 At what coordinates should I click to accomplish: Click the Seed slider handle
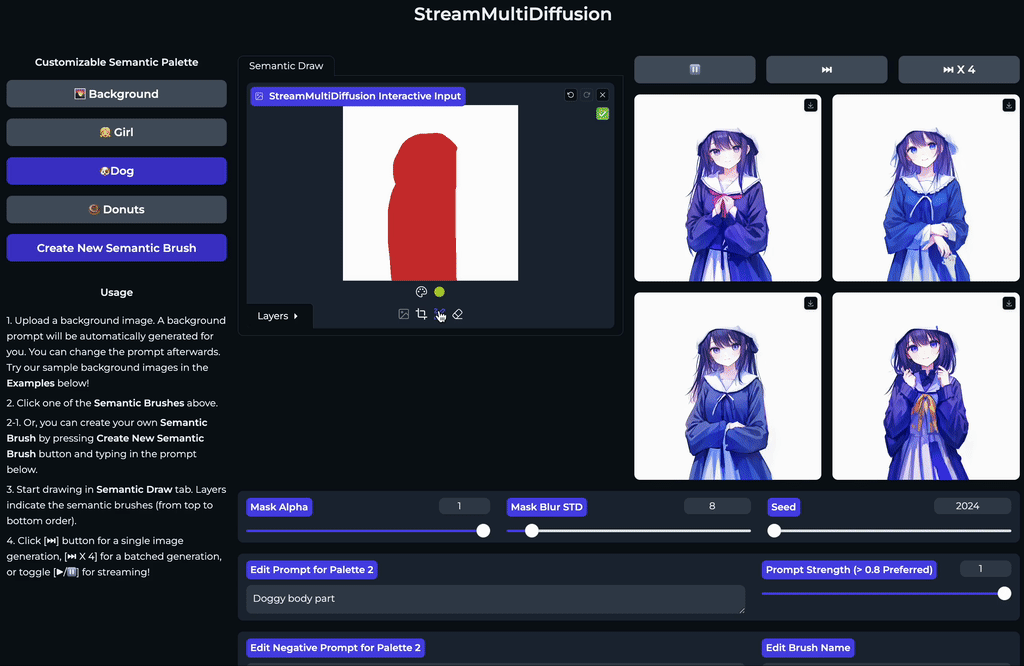click(775, 531)
